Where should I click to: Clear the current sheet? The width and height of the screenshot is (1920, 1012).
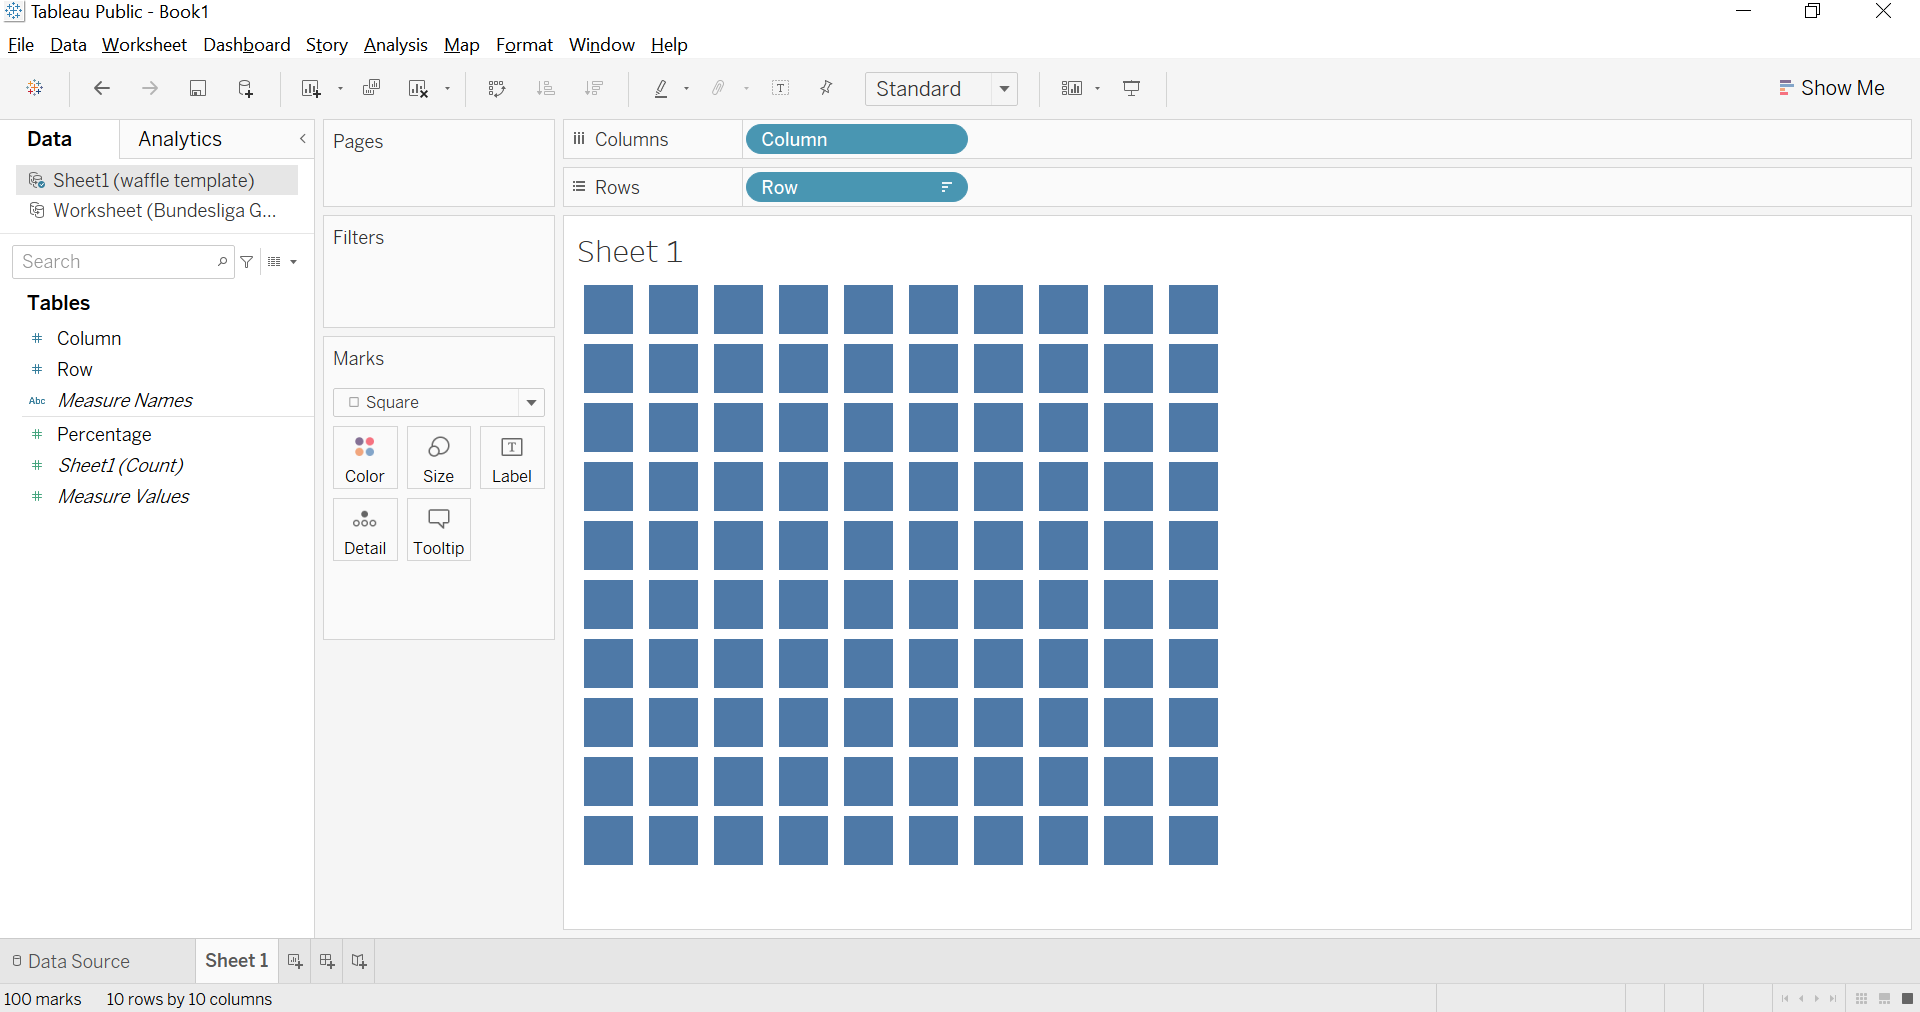(418, 88)
